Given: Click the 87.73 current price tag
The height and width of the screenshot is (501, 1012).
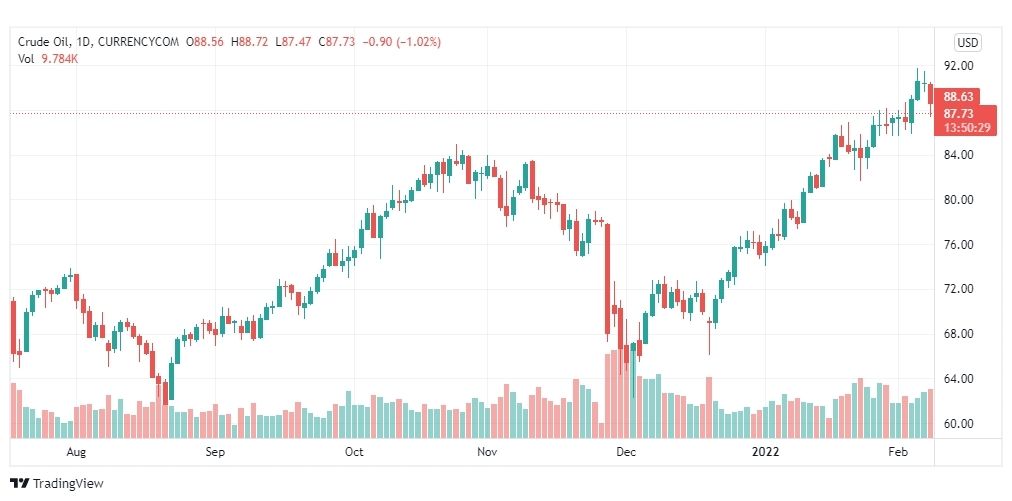Looking at the screenshot, I should [958, 114].
